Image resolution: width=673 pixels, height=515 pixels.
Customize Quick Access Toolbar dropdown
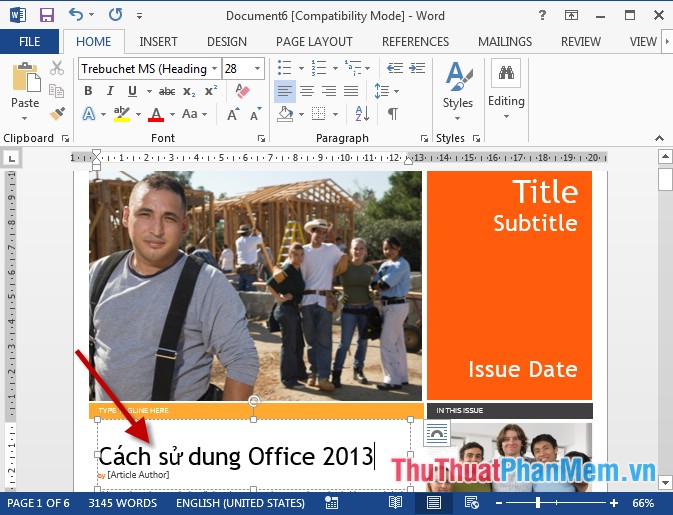139,16
